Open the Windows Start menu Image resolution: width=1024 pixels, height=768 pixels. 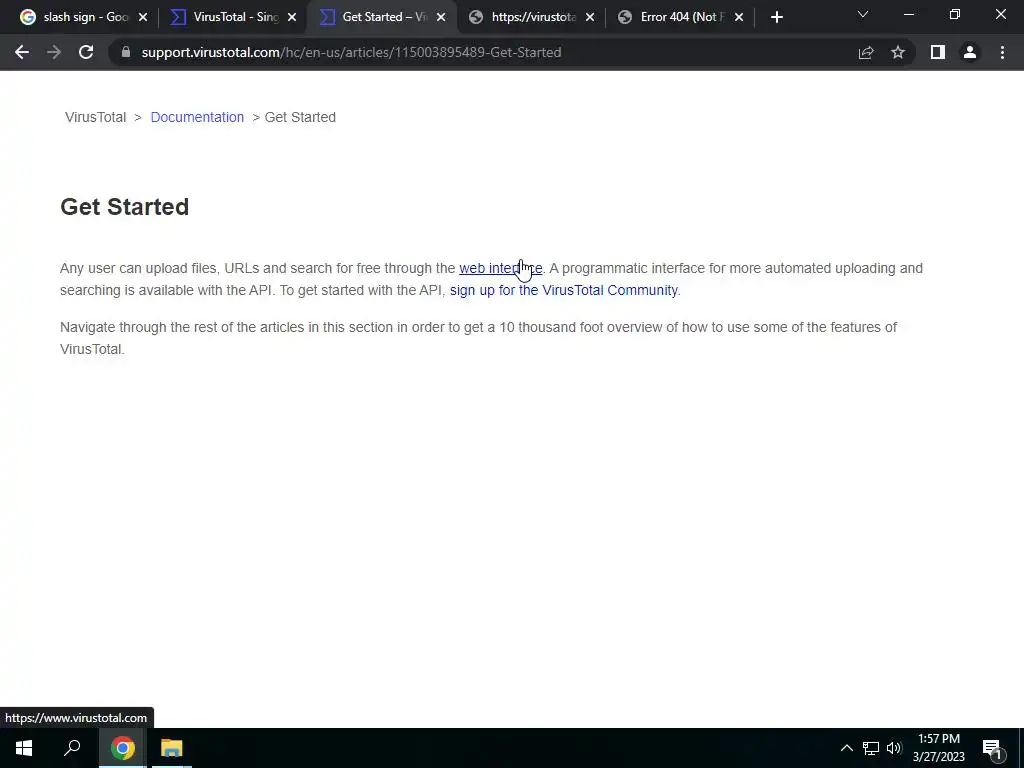[24, 748]
